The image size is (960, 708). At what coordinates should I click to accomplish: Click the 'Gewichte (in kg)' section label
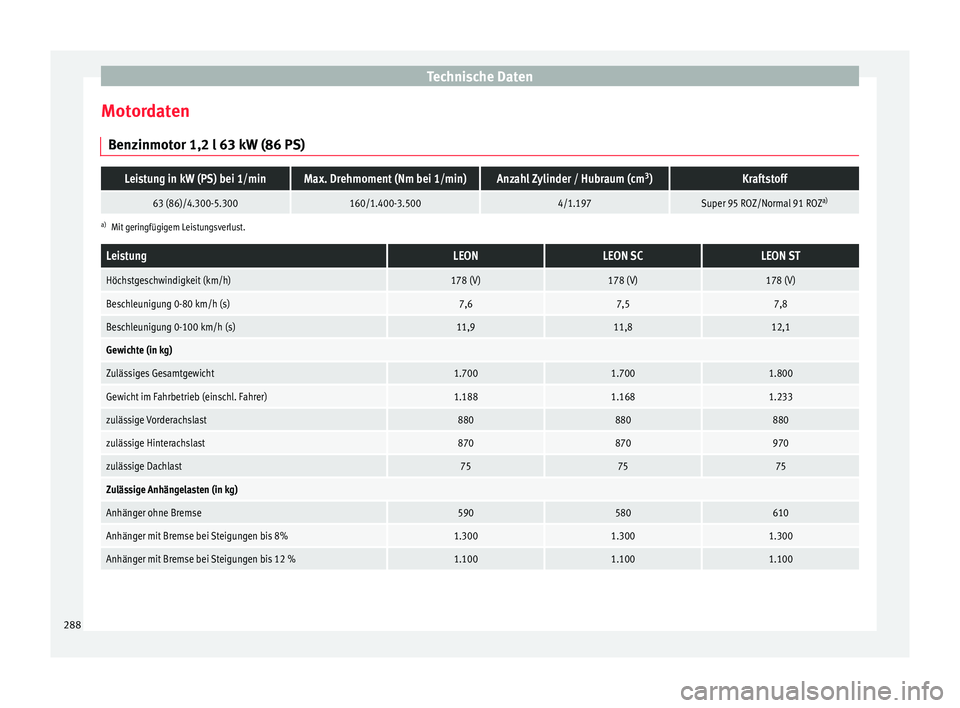coord(139,350)
